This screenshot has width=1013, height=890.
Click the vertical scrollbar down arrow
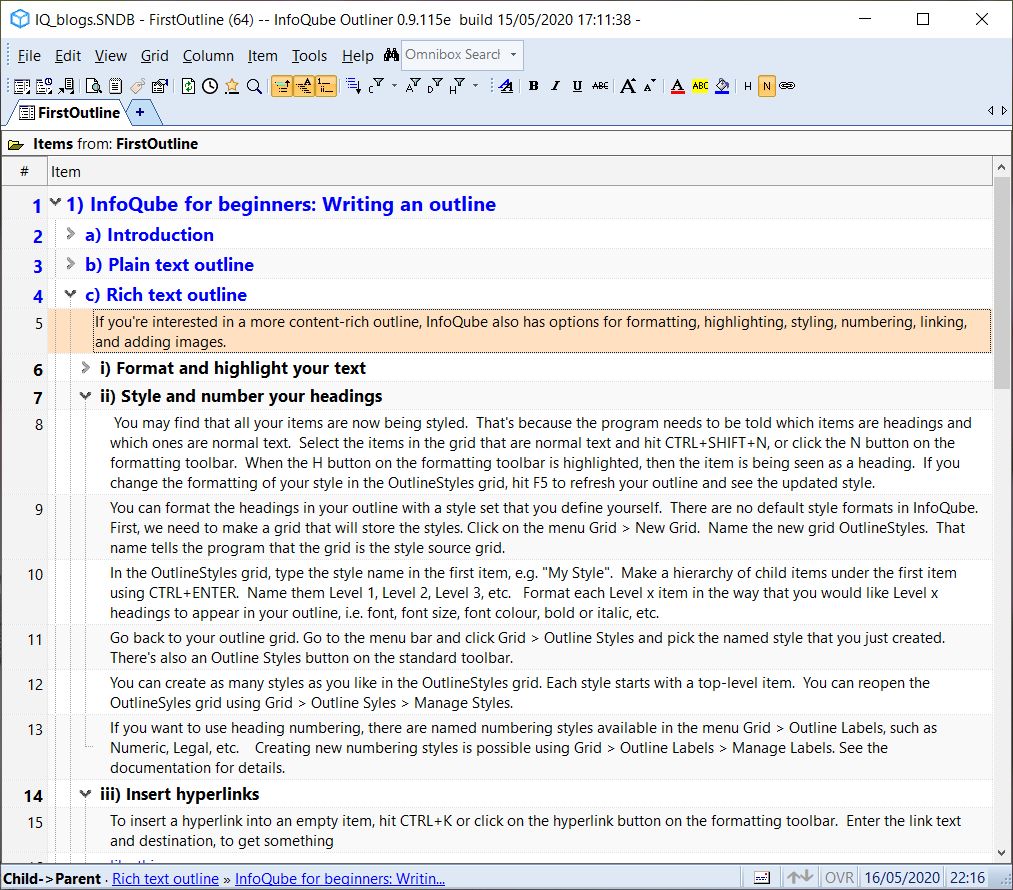pyautogui.click(x=1001, y=853)
